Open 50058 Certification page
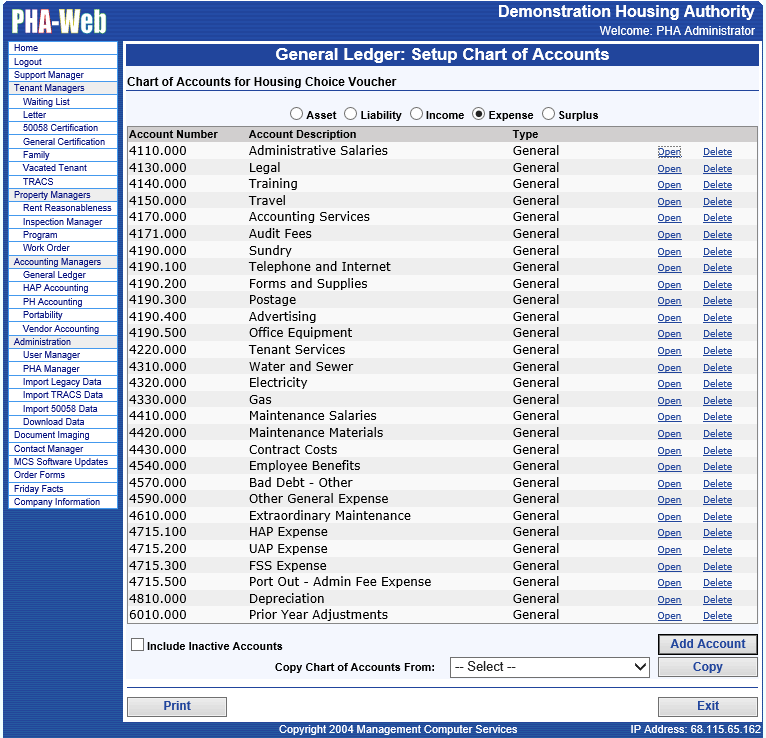 click(x=63, y=128)
